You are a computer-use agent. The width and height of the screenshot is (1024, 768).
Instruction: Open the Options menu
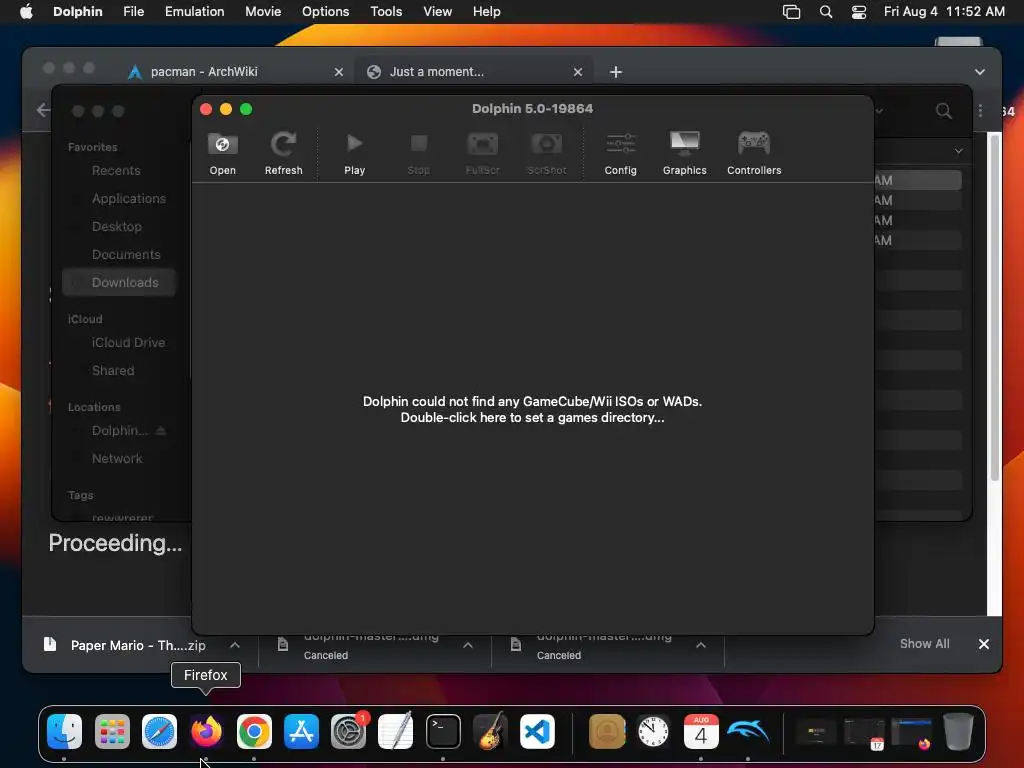[x=325, y=12]
